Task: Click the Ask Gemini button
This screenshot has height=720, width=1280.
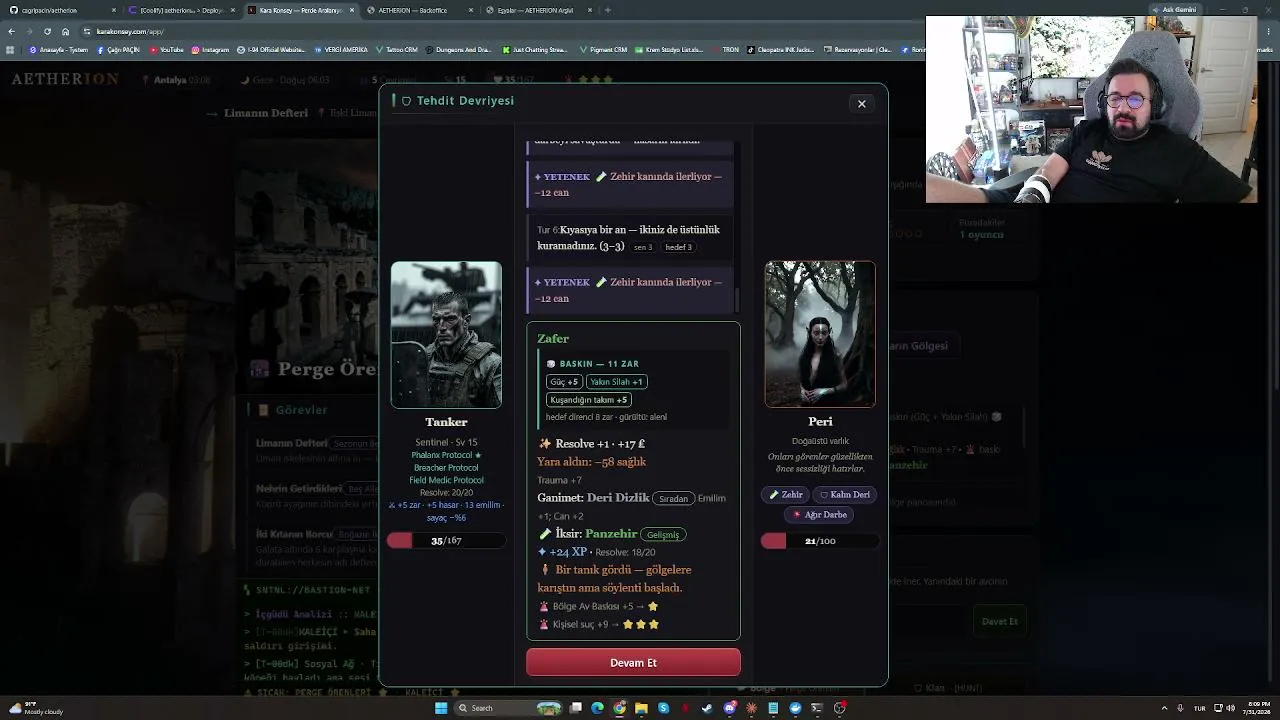Action: pyautogui.click(x=1174, y=10)
